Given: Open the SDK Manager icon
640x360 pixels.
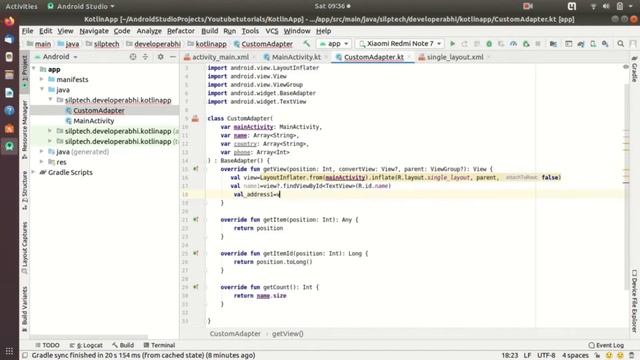Looking at the screenshot, I should pos(605,43).
